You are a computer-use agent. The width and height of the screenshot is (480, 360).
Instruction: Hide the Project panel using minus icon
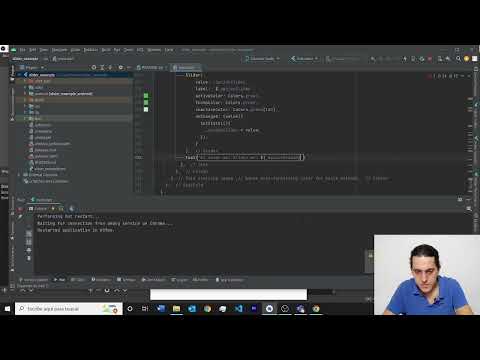click(x=129, y=68)
